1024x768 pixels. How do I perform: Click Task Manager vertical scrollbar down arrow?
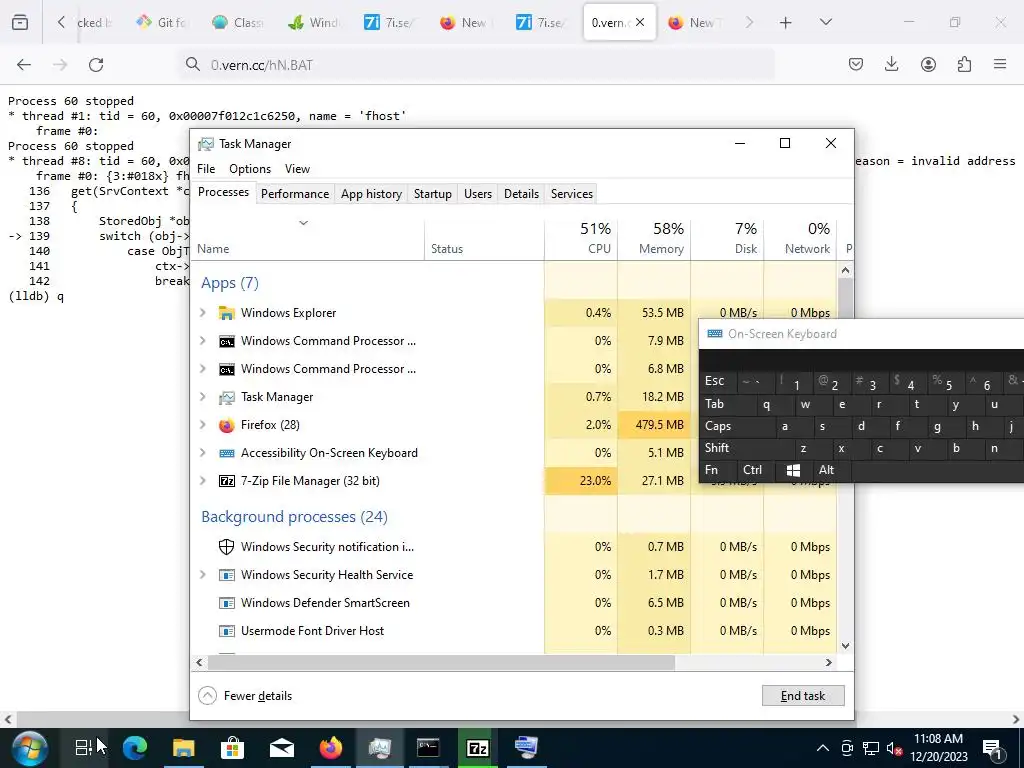coord(845,646)
